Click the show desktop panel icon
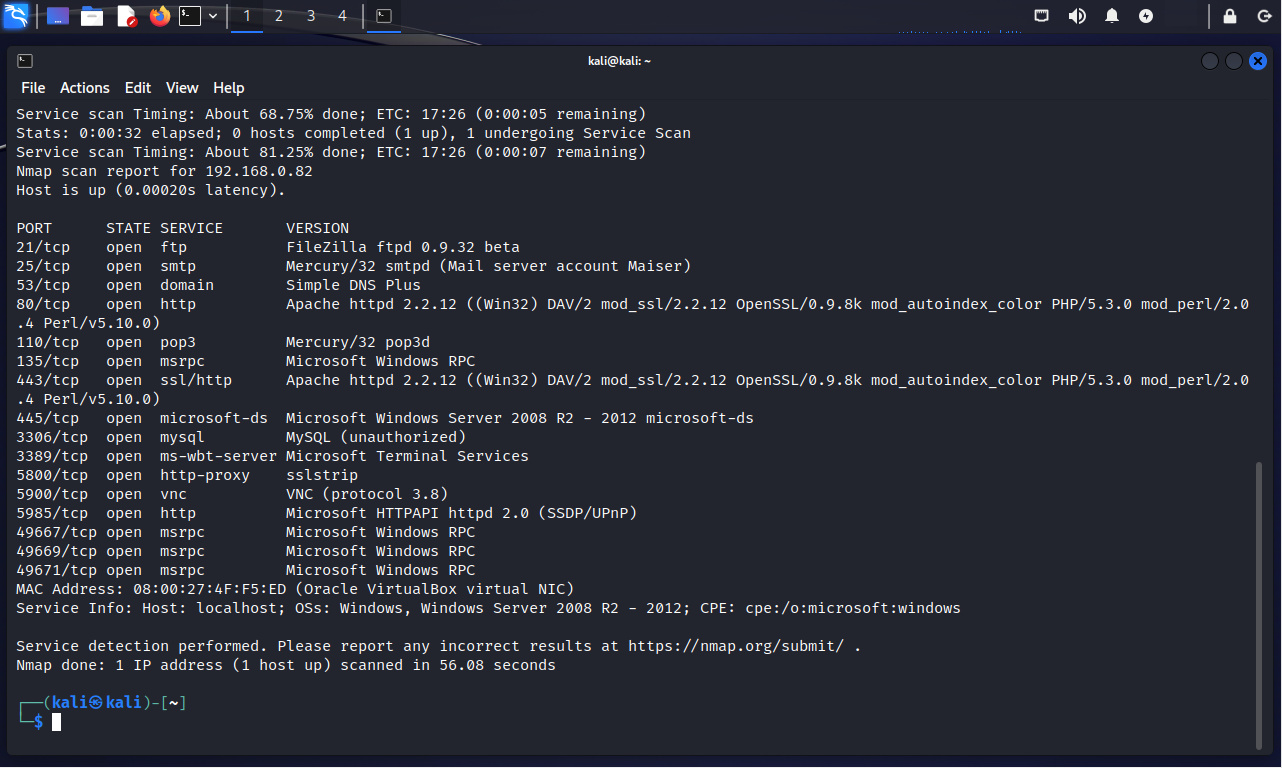The image size is (1282, 768). click(x=58, y=16)
